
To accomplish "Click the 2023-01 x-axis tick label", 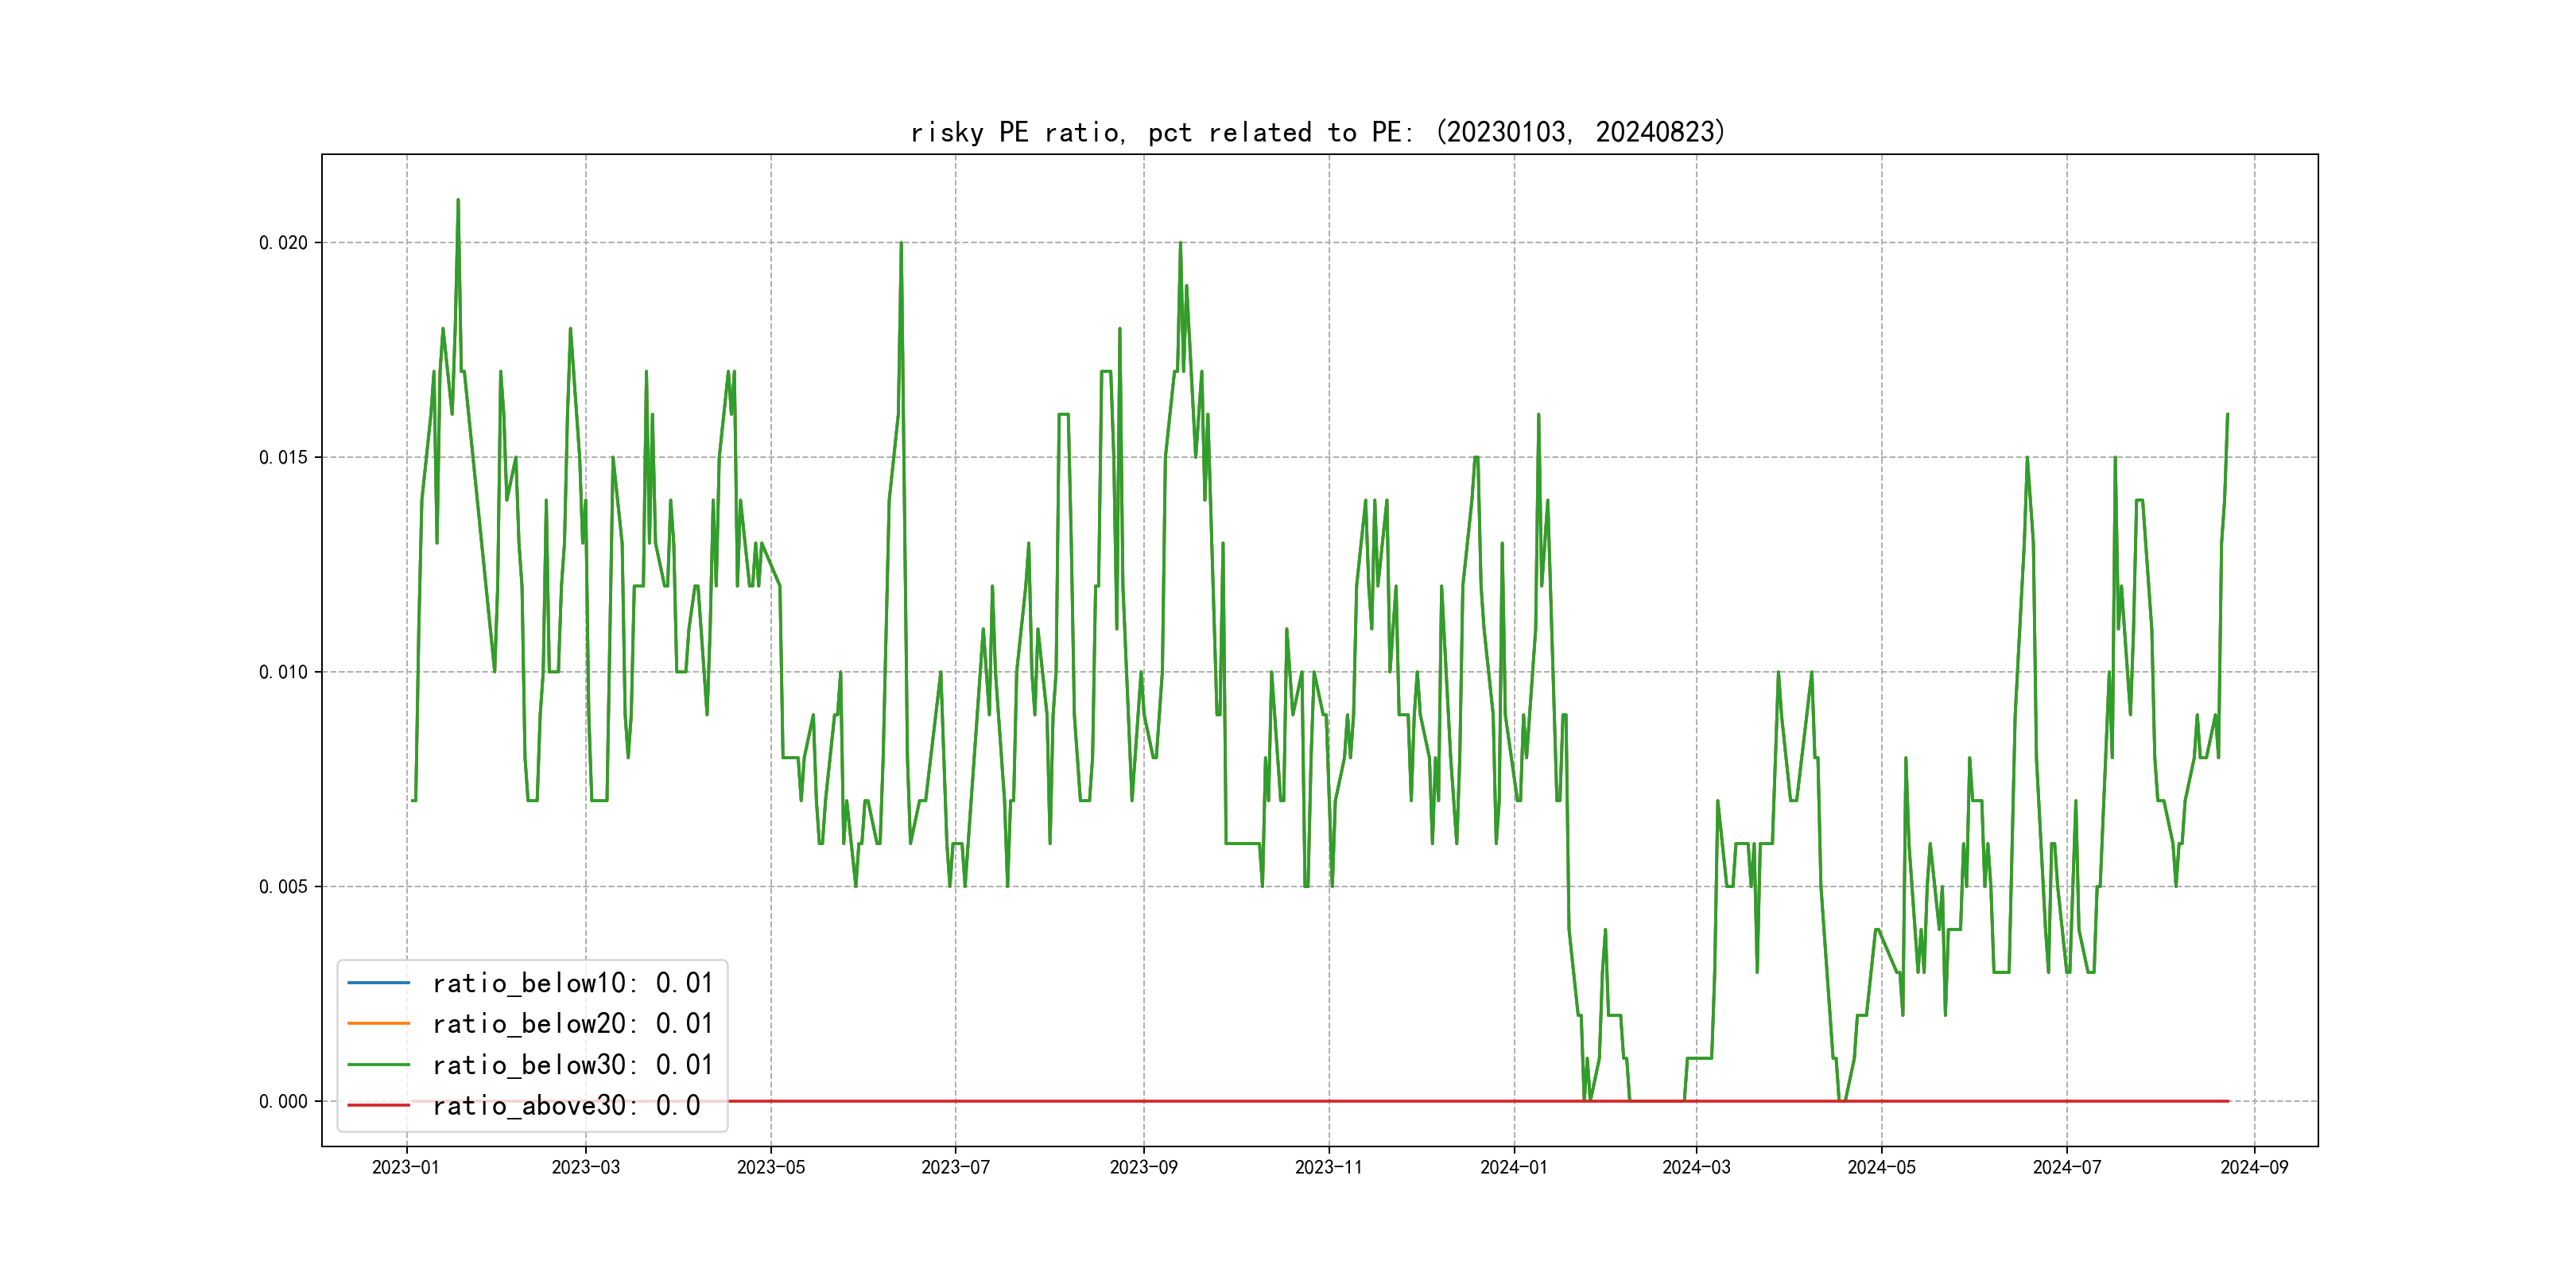I will tap(405, 1168).
